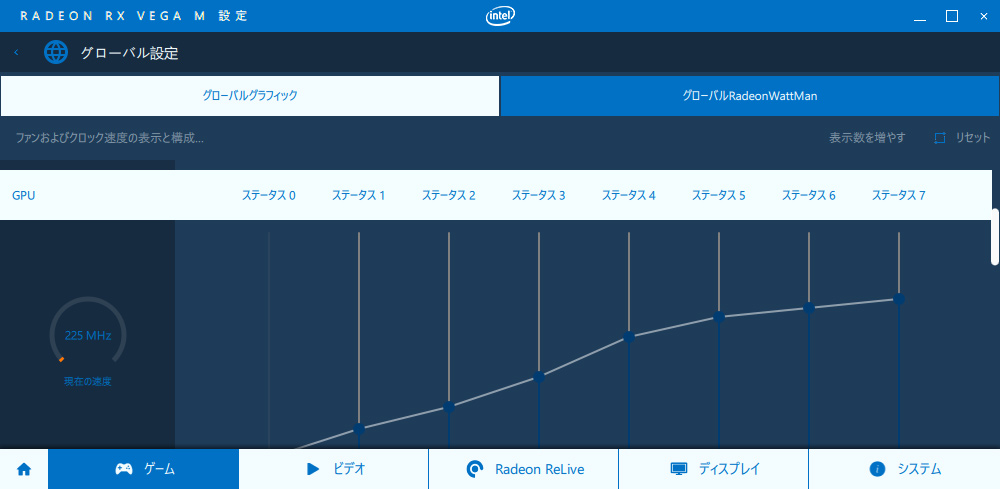Click the ステータス 3 column header
The image size is (1000, 489).
[x=538, y=195]
